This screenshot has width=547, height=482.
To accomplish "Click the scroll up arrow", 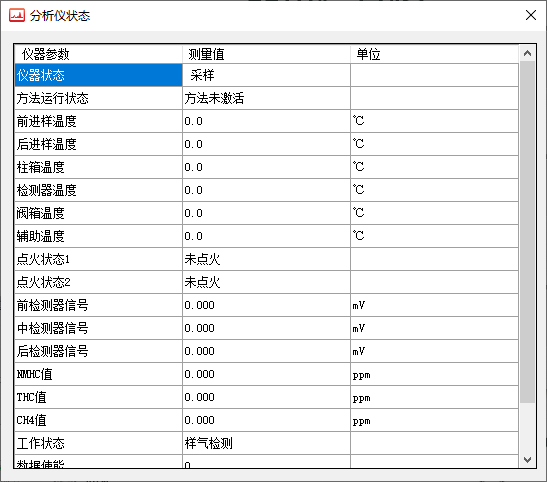I will [527, 53].
